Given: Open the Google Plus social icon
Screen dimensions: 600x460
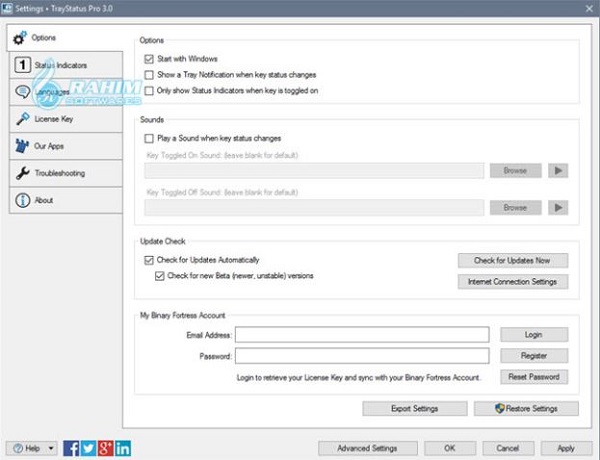Looking at the screenshot, I should pyautogui.click(x=106, y=448).
